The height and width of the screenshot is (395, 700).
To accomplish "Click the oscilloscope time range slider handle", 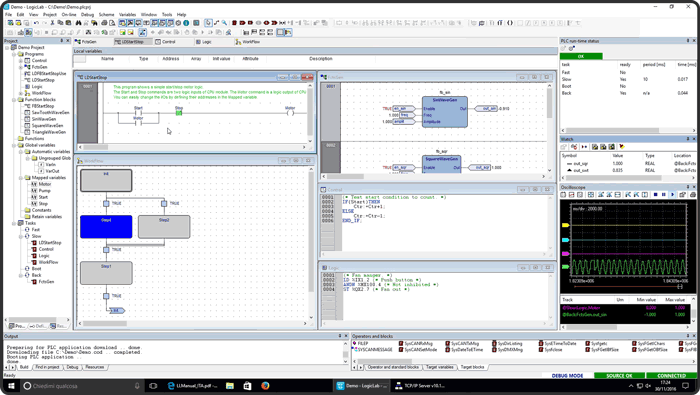I will click(680, 287).
